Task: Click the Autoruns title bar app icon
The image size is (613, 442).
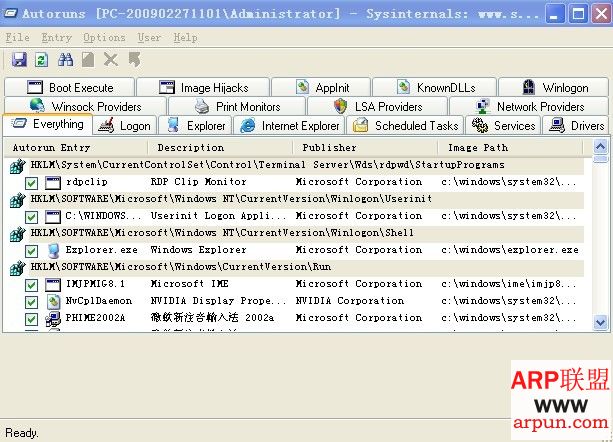Action: (11, 13)
